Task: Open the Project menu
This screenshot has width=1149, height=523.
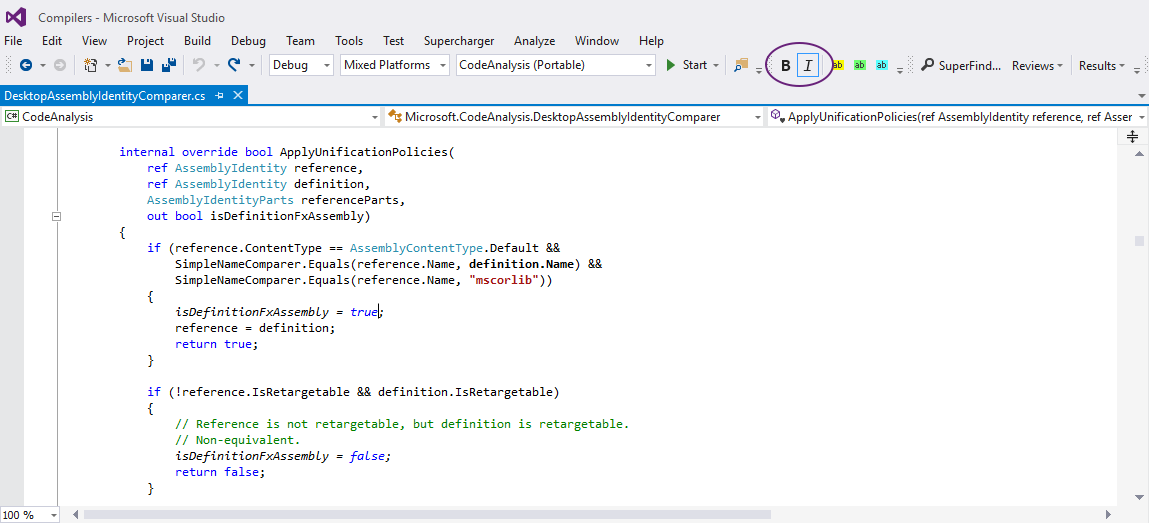Action: (145, 41)
